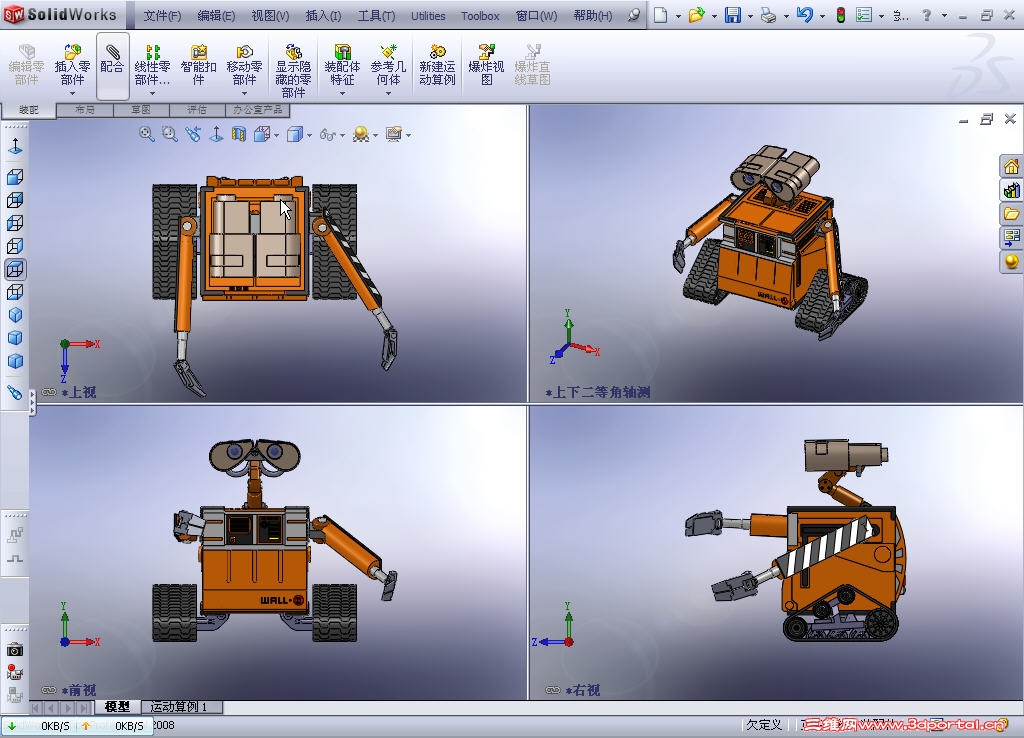Image resolution: width=1024 pixels, height=738 pixels.
Task: Toggle the link icon beside *右视 label
Action: coord(553,690)
